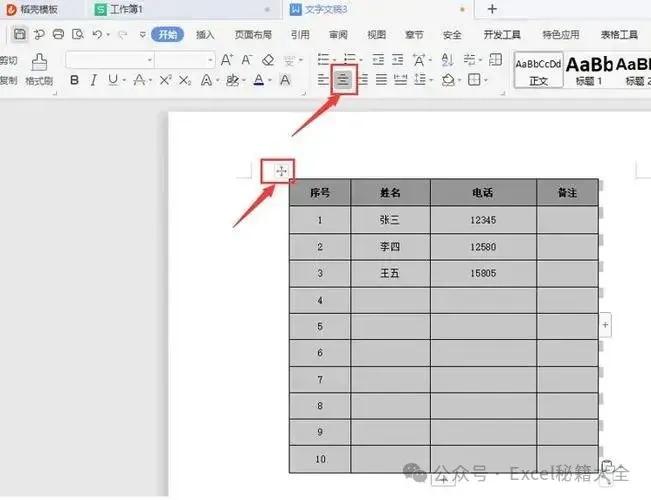The width and height of the screenshot is (651, 500).
Task: Open the 审阅 (Review) tab
Action: [x=338, y=34]
